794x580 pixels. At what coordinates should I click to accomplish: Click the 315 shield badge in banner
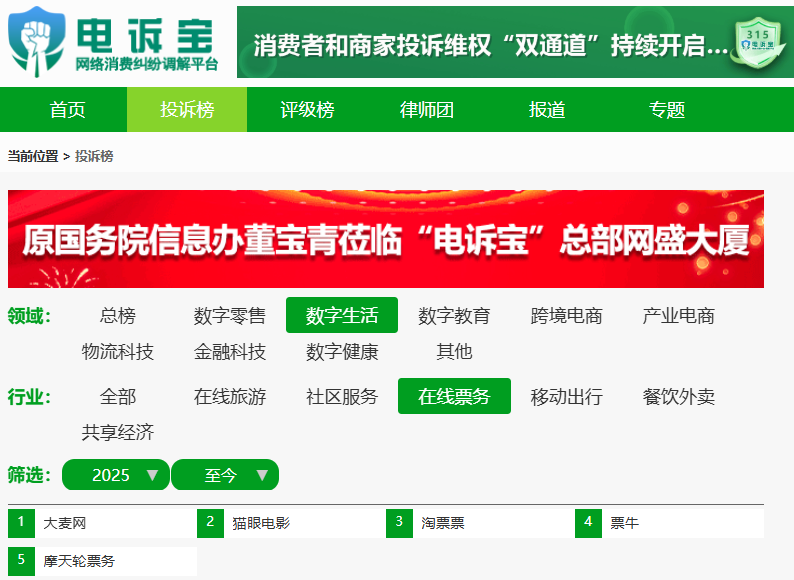758,43
